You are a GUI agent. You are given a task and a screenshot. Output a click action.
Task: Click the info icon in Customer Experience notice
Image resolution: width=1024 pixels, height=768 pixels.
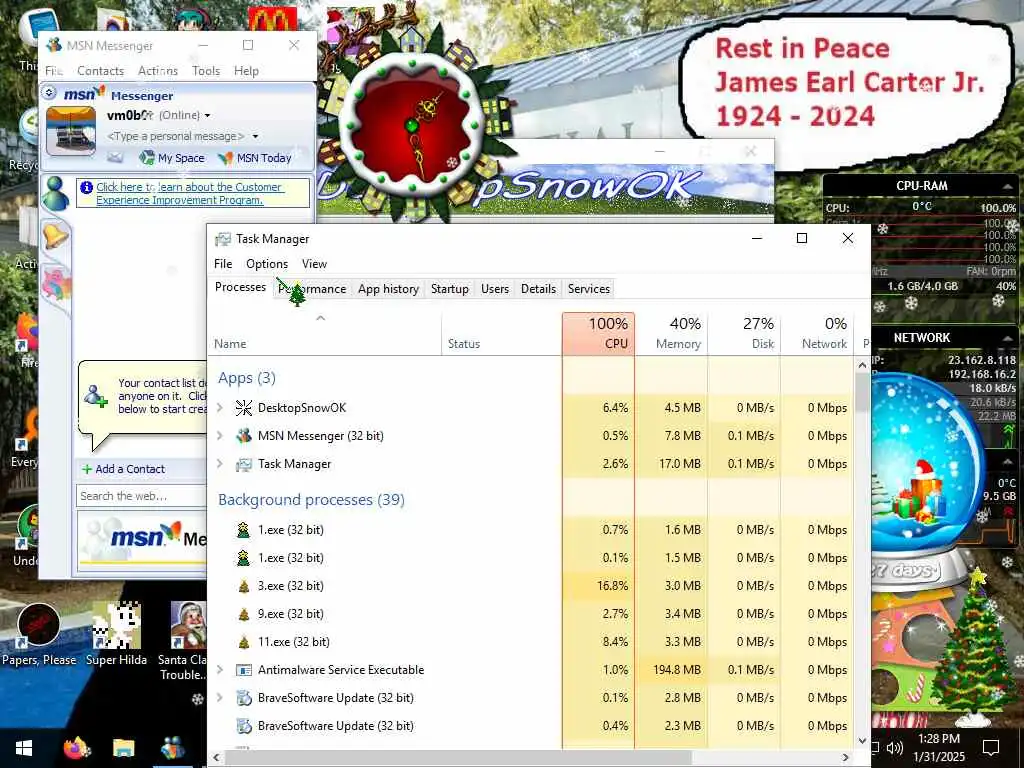coord(86,187)
